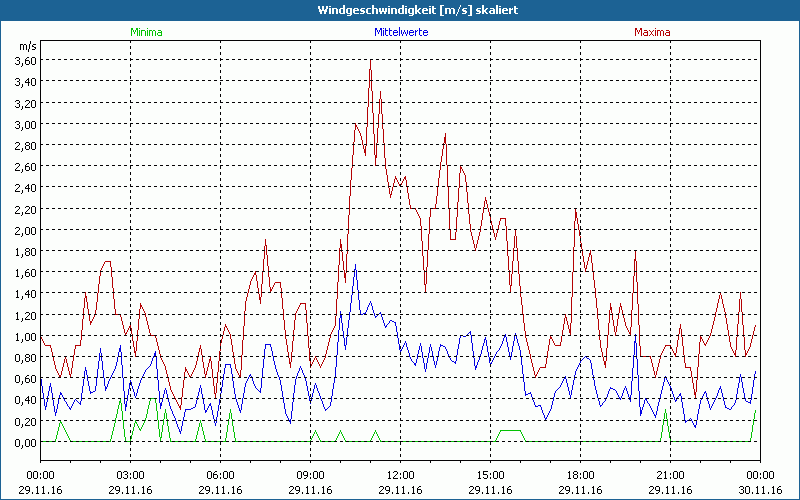Click the '2,60' y-axis value
Viewport: 800px width, 500px height.
[26, 166]
